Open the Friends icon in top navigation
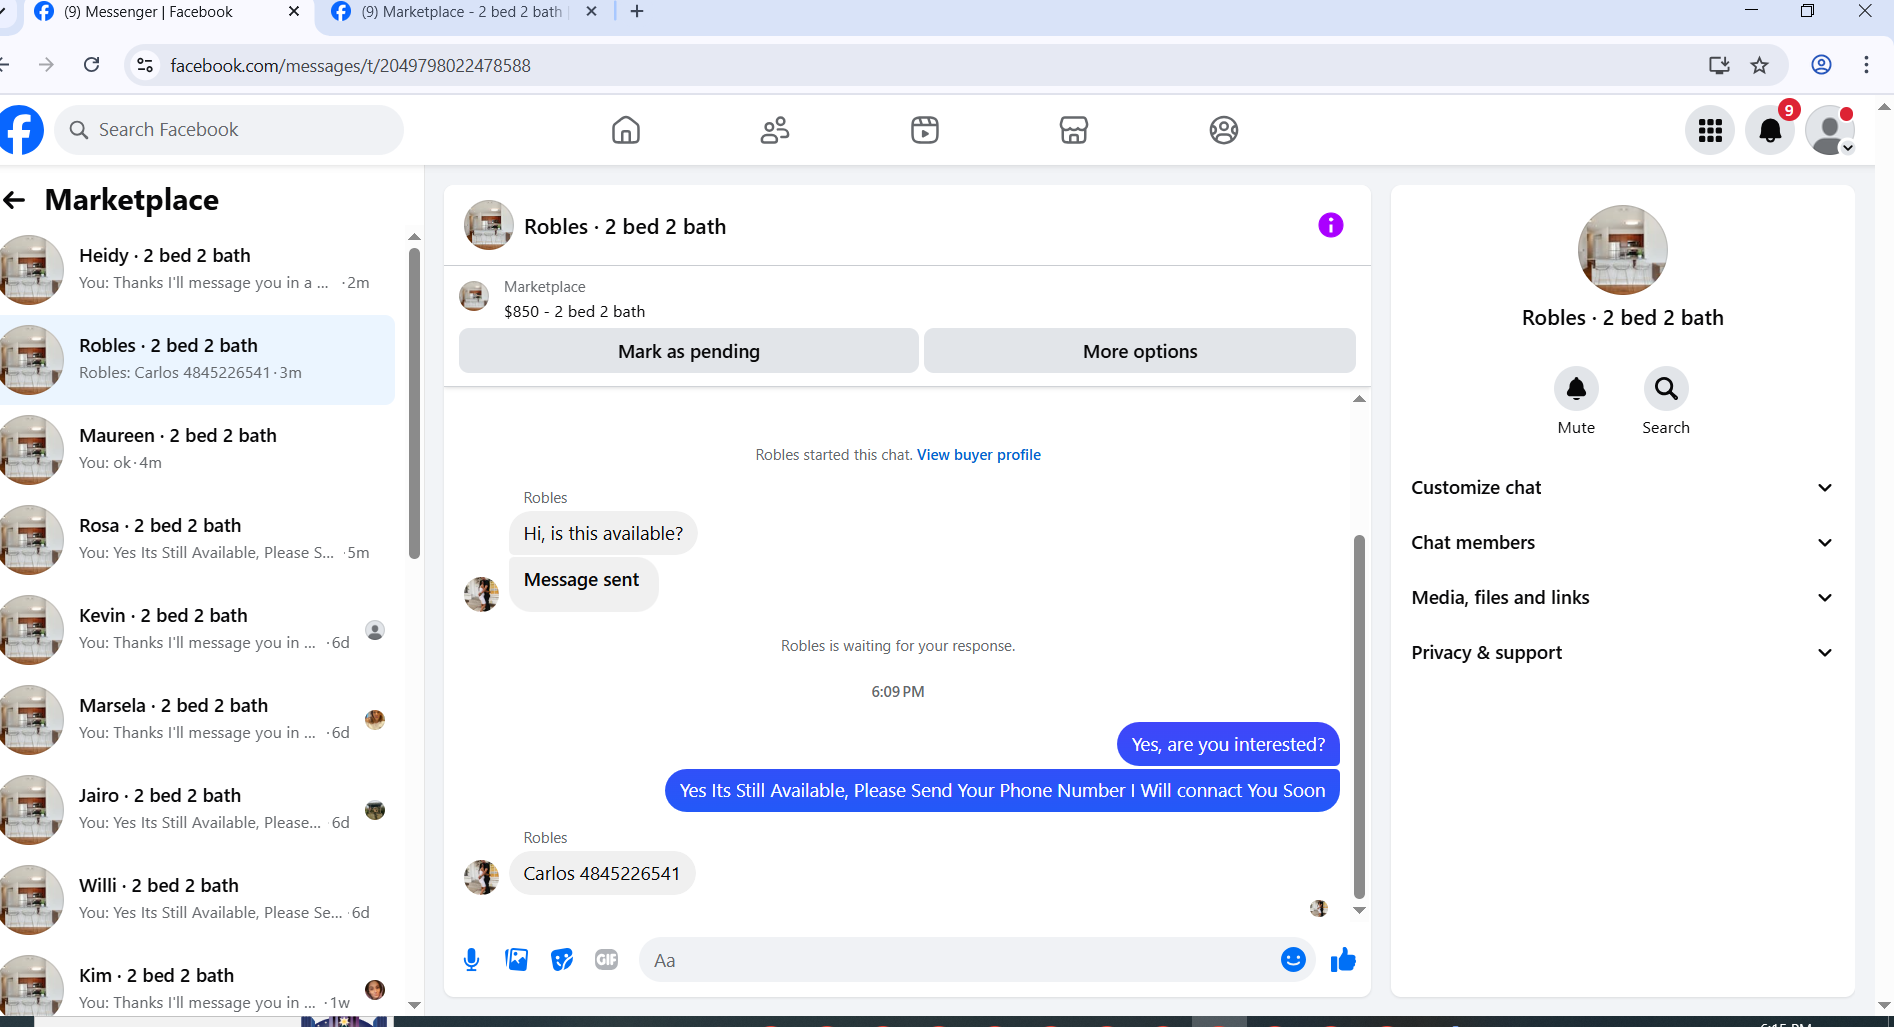This screenshot has height=1027, width=1894. click(x=775, y=130)
